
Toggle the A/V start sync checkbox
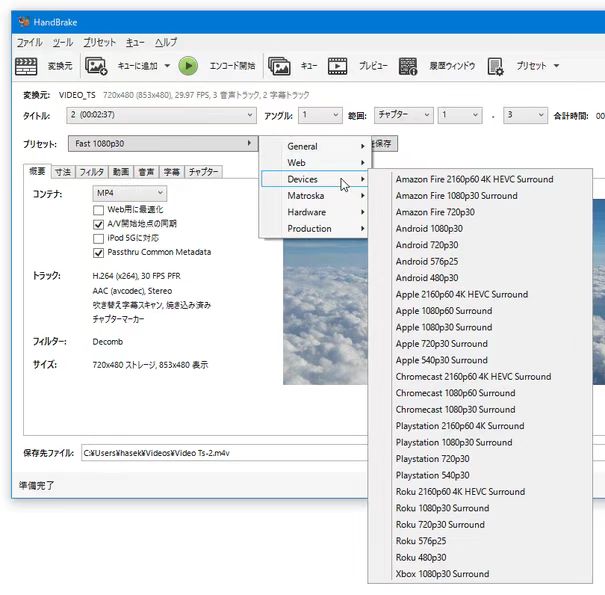(98, 224)
